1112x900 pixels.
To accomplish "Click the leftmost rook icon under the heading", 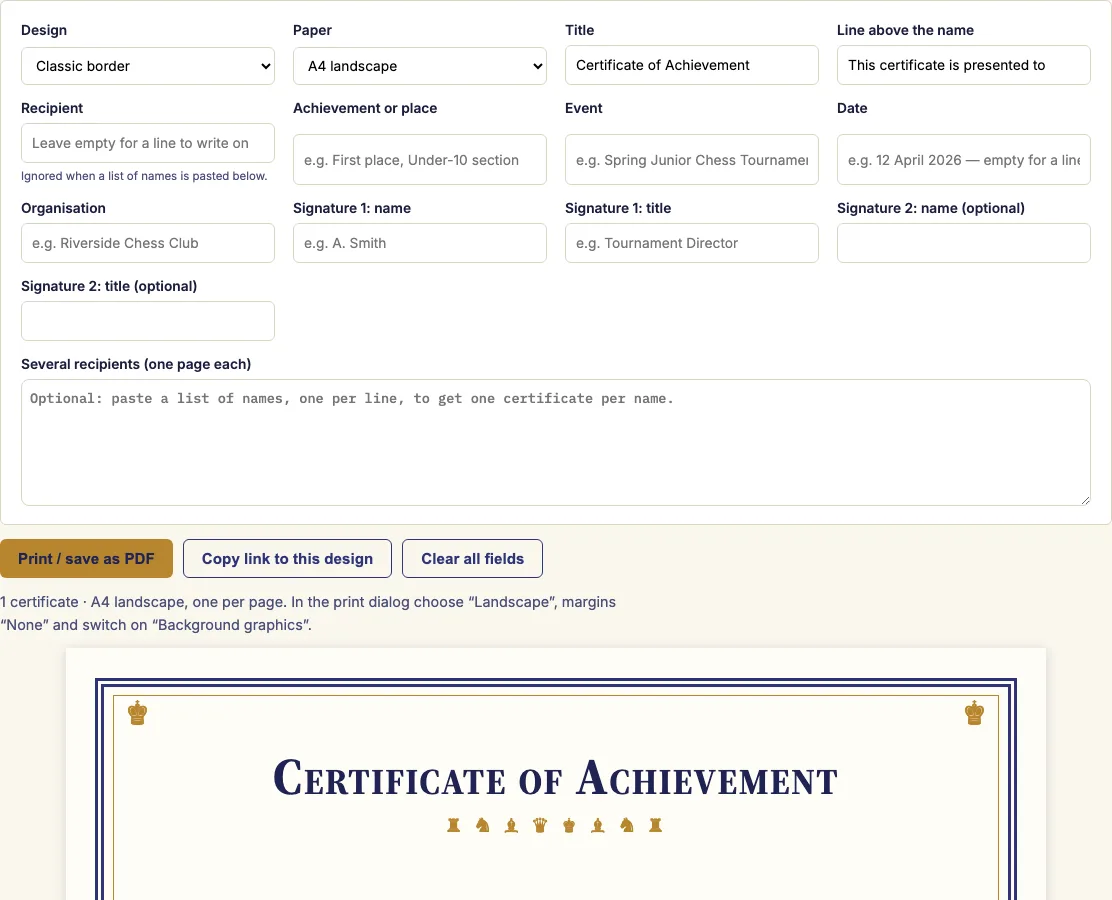I will click(454, 825).
